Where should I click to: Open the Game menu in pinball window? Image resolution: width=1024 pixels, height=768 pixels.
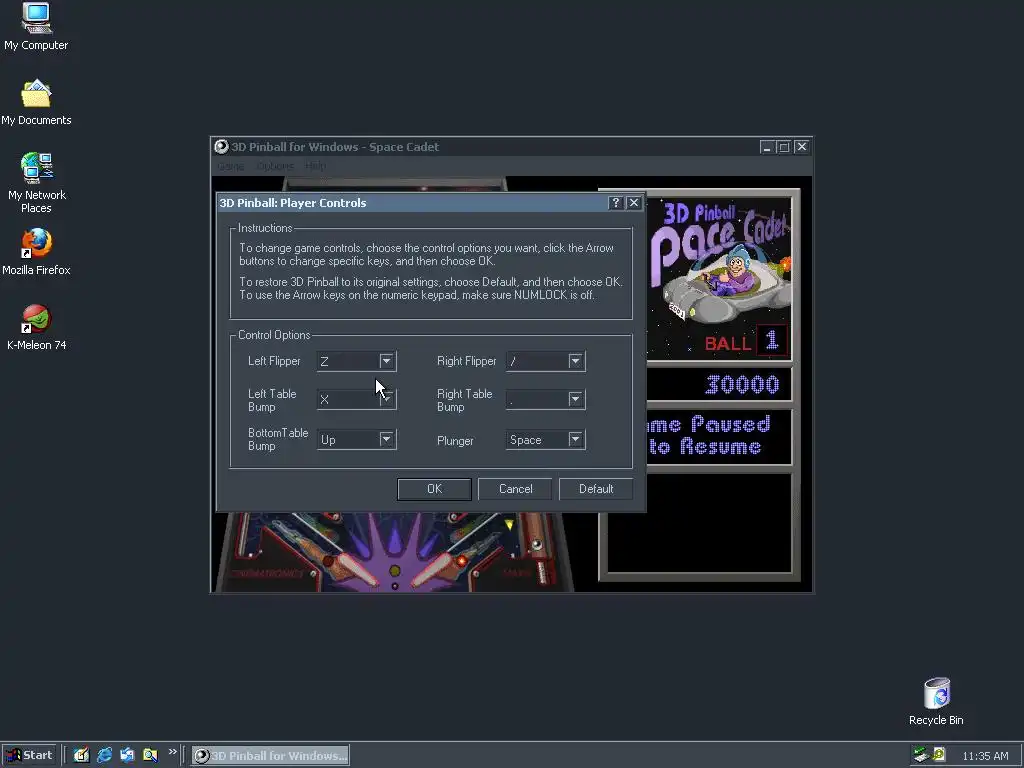231,166
